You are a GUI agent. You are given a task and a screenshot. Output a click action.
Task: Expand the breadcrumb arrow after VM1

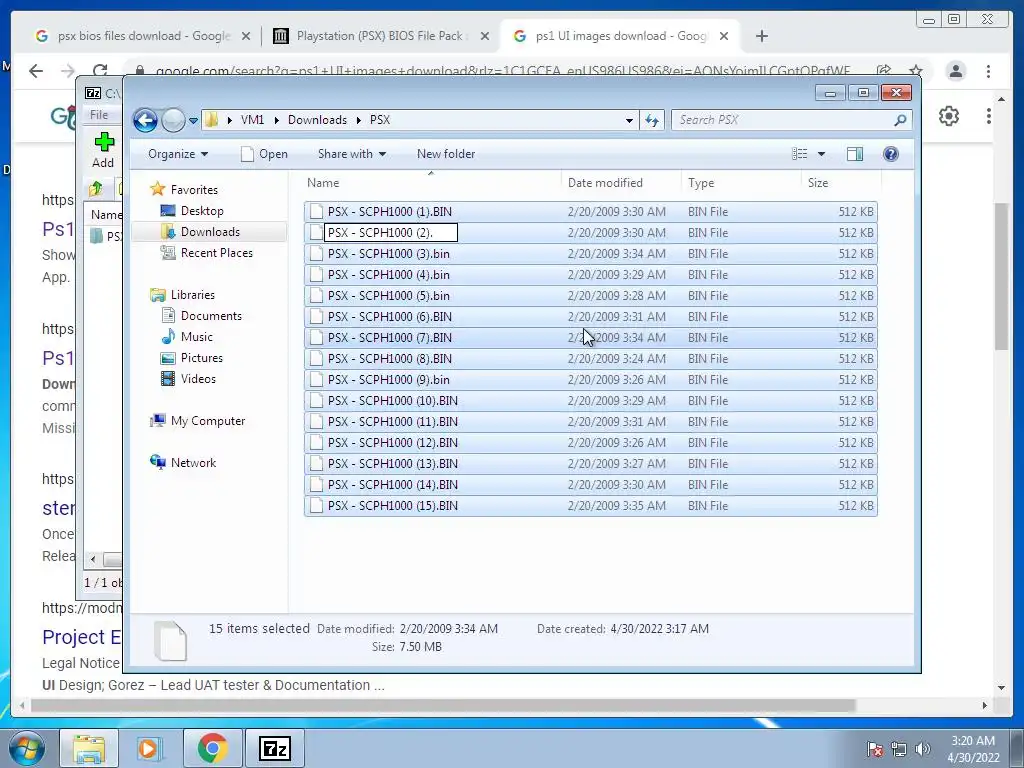[276, 120]
